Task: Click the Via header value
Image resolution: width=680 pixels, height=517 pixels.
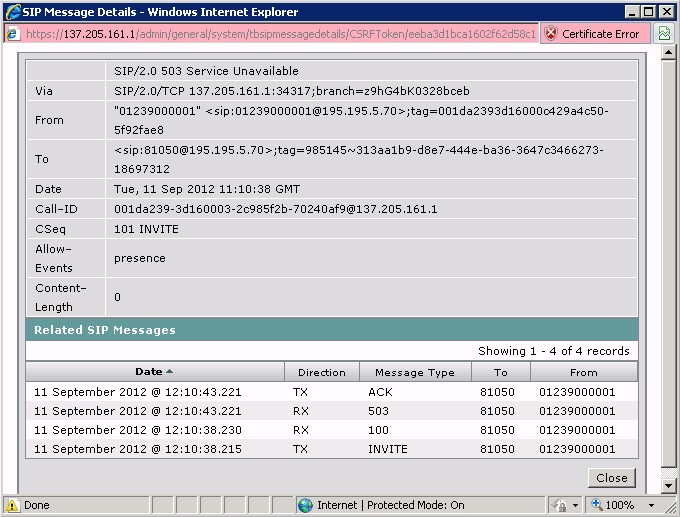Action: pos(291,91)
